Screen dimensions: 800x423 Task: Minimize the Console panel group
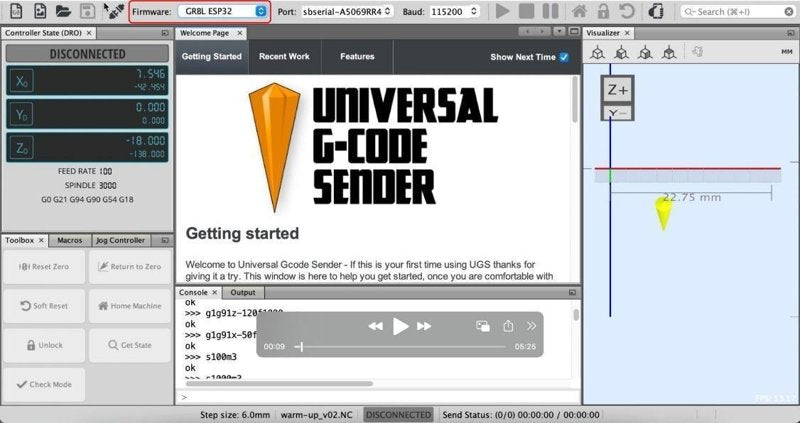click(x=572, y=292)
